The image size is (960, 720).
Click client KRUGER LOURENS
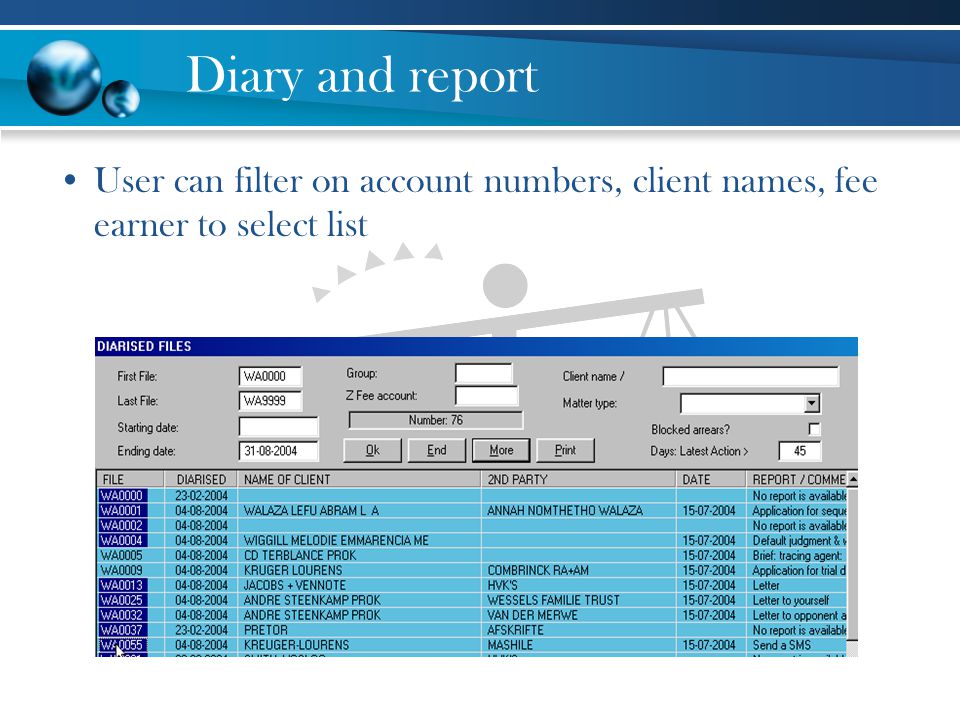tap(293, 570)
